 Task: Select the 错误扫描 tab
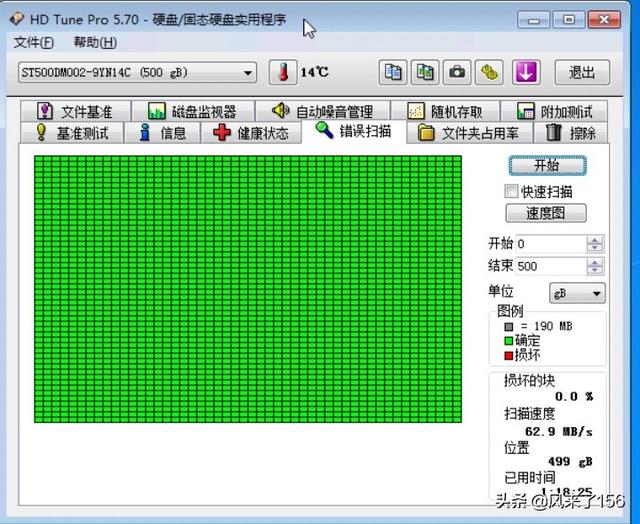(354, 131)
